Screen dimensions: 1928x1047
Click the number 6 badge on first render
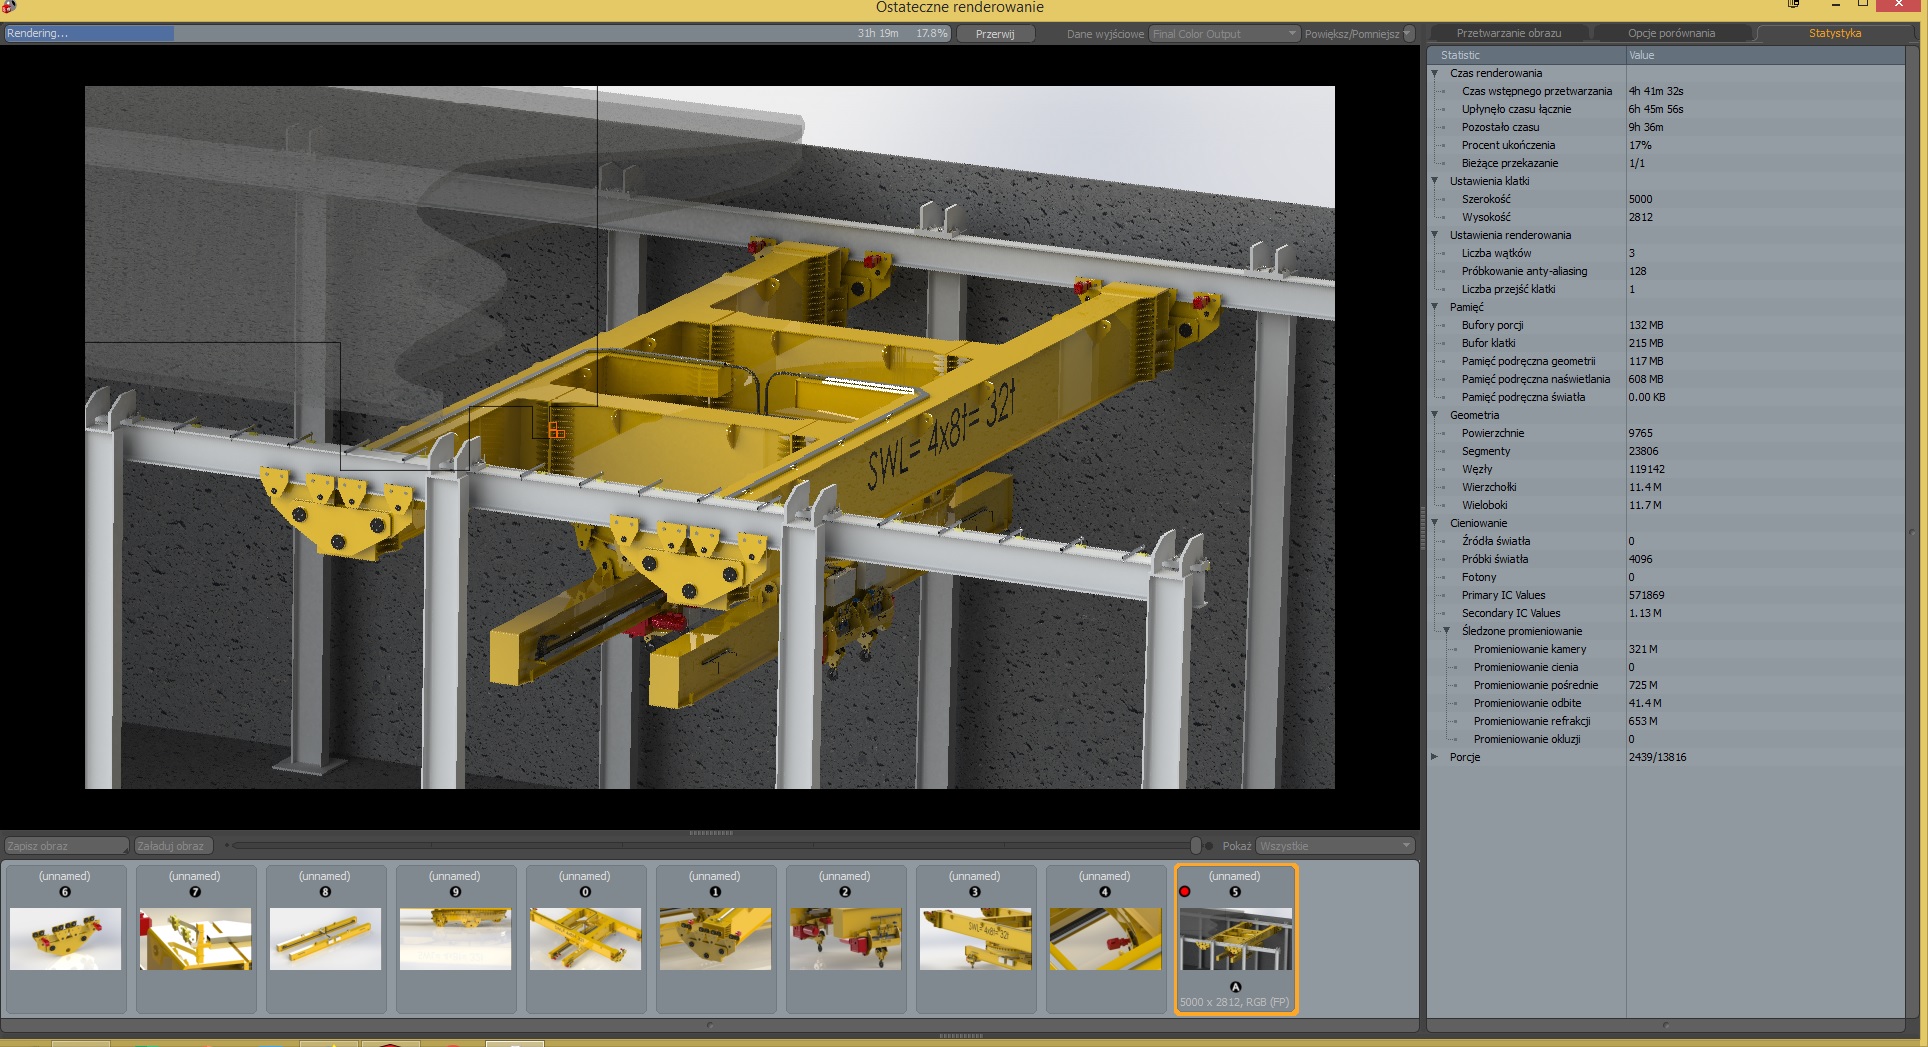click(x=65, y=892)
